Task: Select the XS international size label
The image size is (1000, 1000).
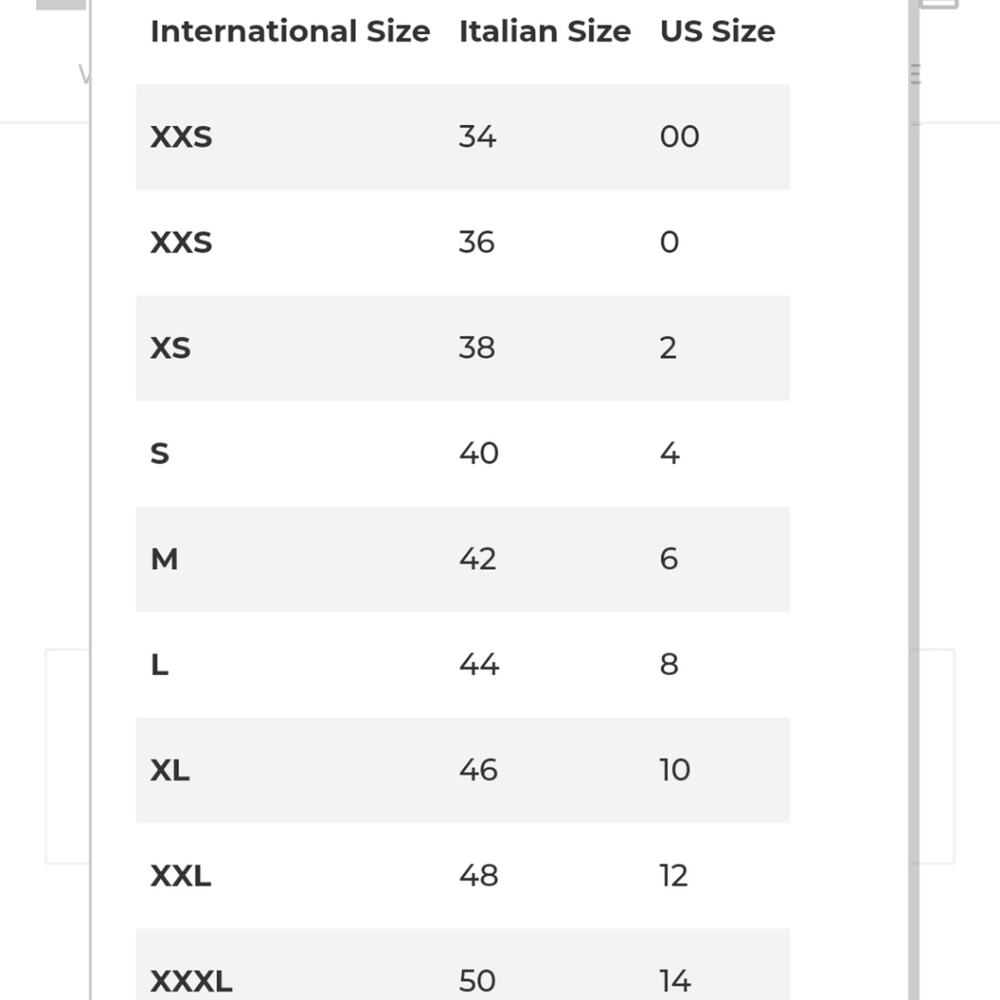Action: click(x=170, y=348)
